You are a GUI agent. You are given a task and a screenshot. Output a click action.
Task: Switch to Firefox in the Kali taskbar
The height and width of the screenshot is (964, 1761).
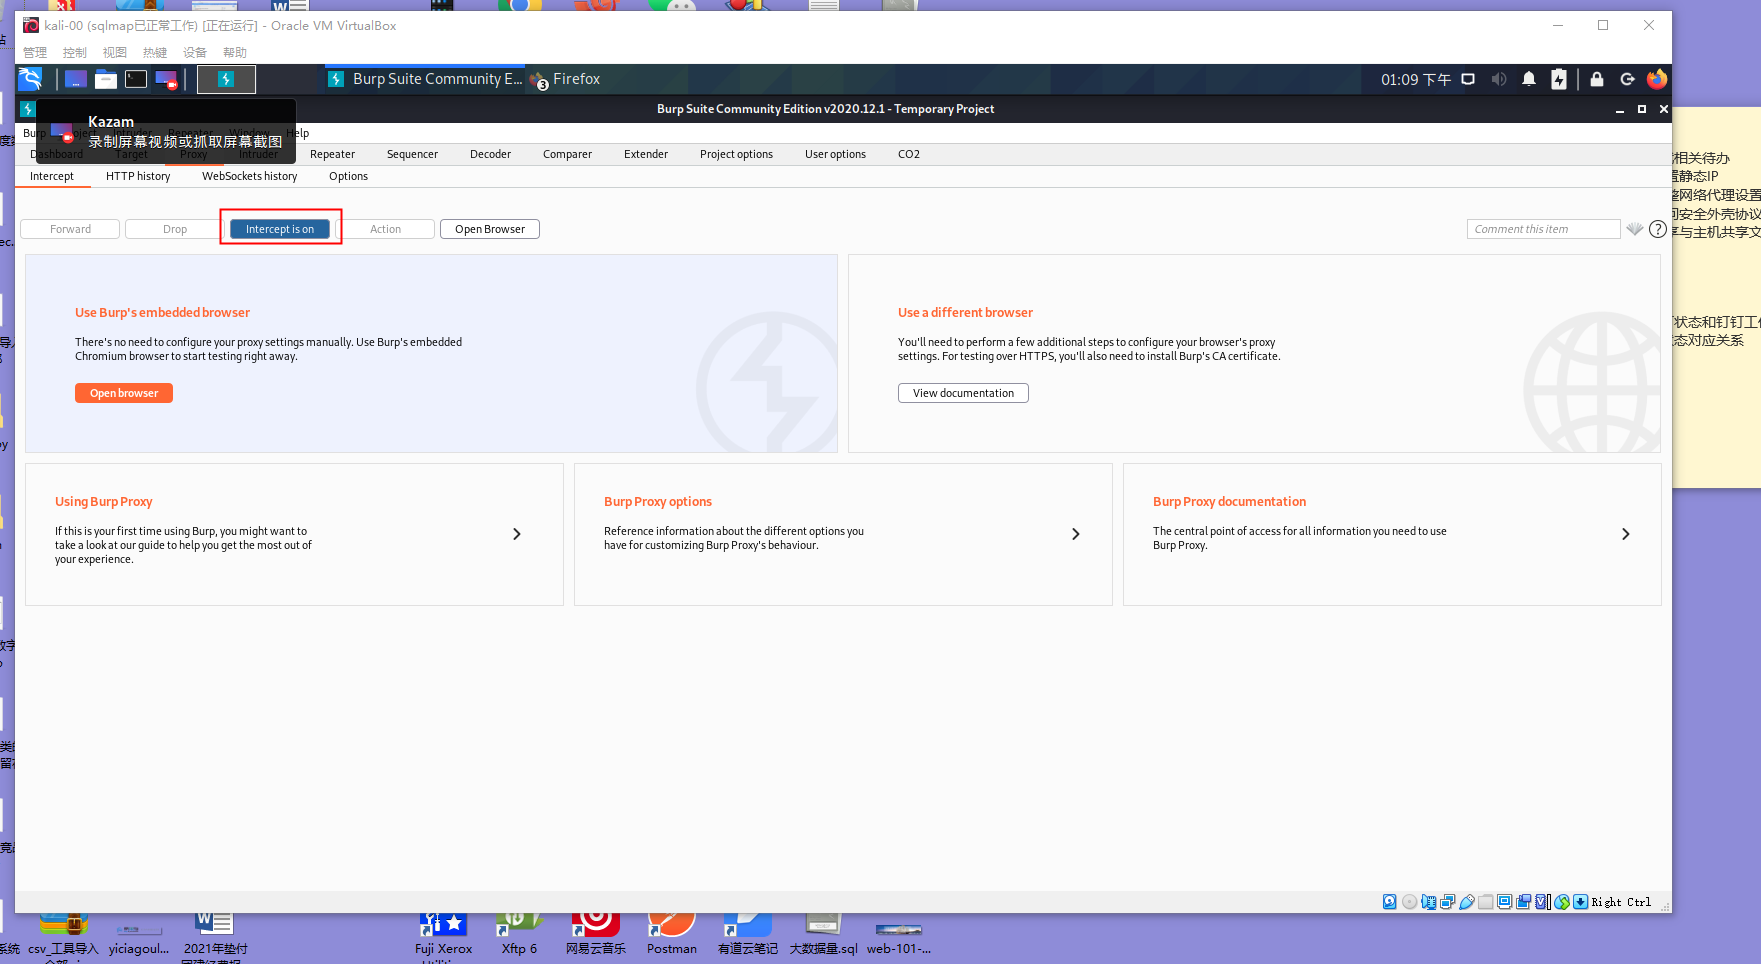(566, 79)
